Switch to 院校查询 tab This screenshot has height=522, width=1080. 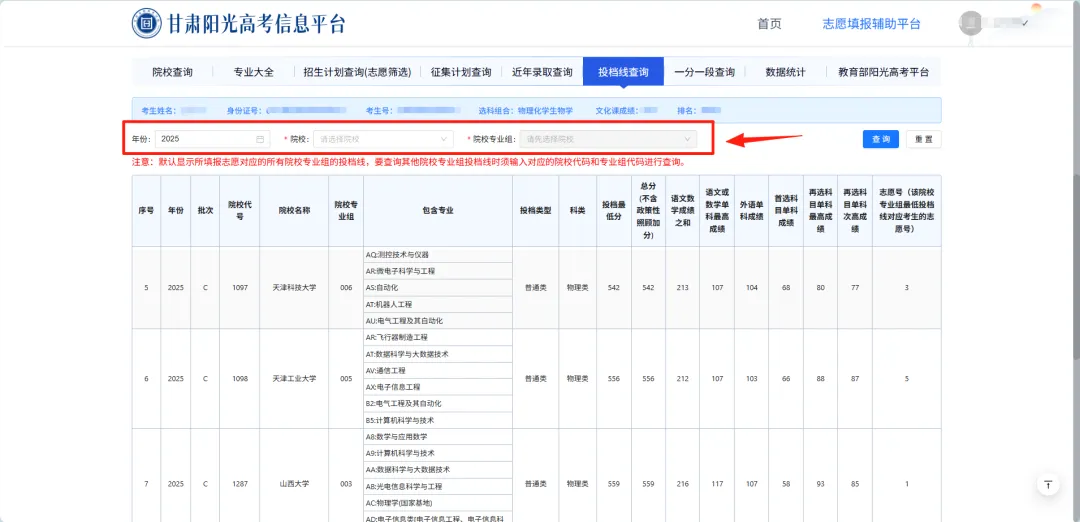coord(172,72)
